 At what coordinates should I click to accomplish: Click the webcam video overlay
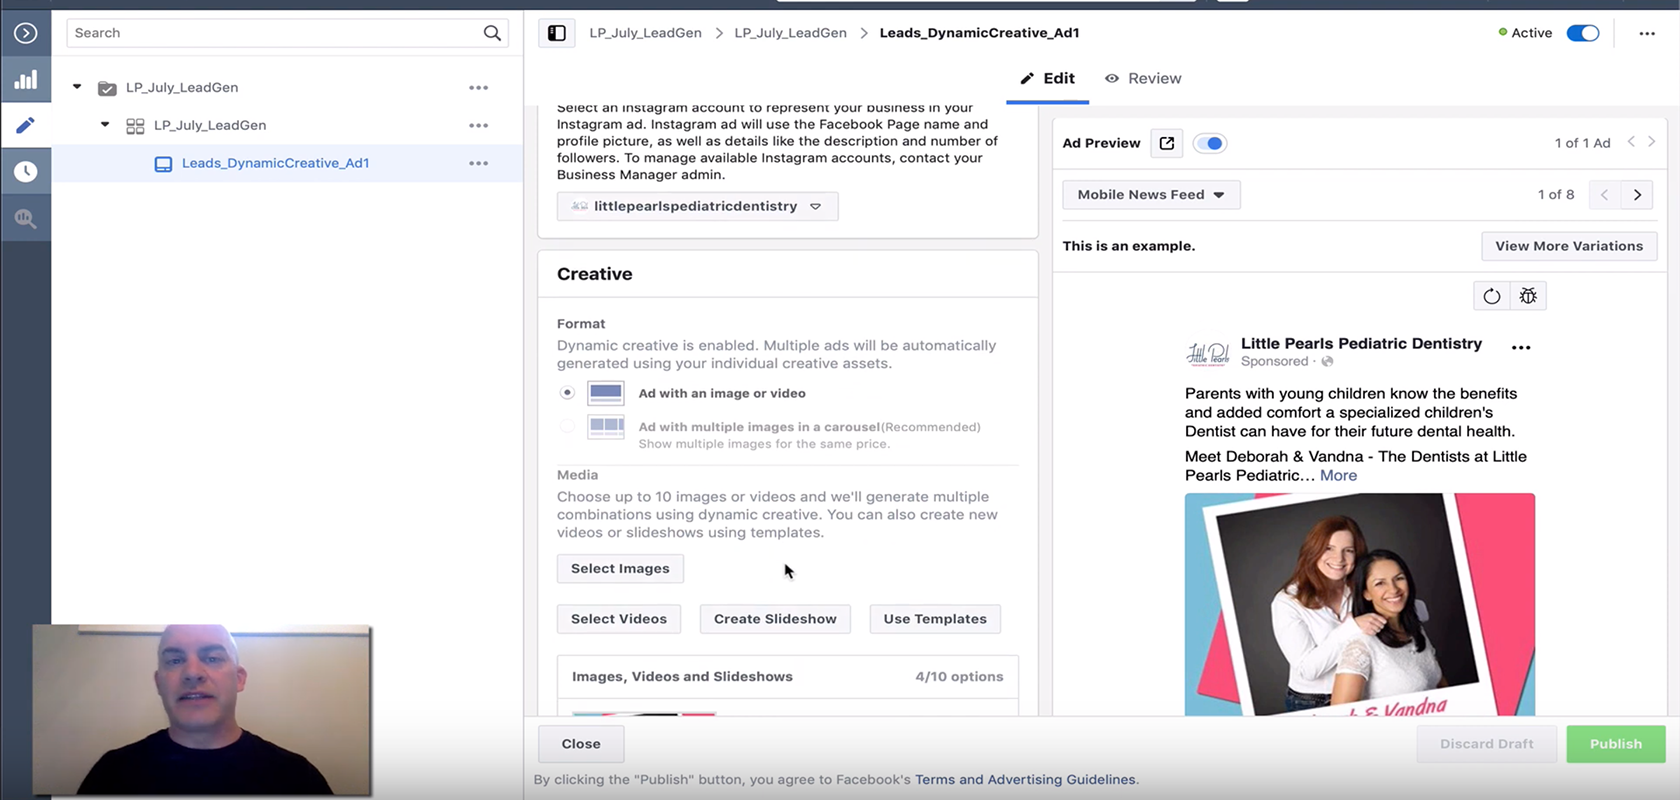tap(202, 710)
